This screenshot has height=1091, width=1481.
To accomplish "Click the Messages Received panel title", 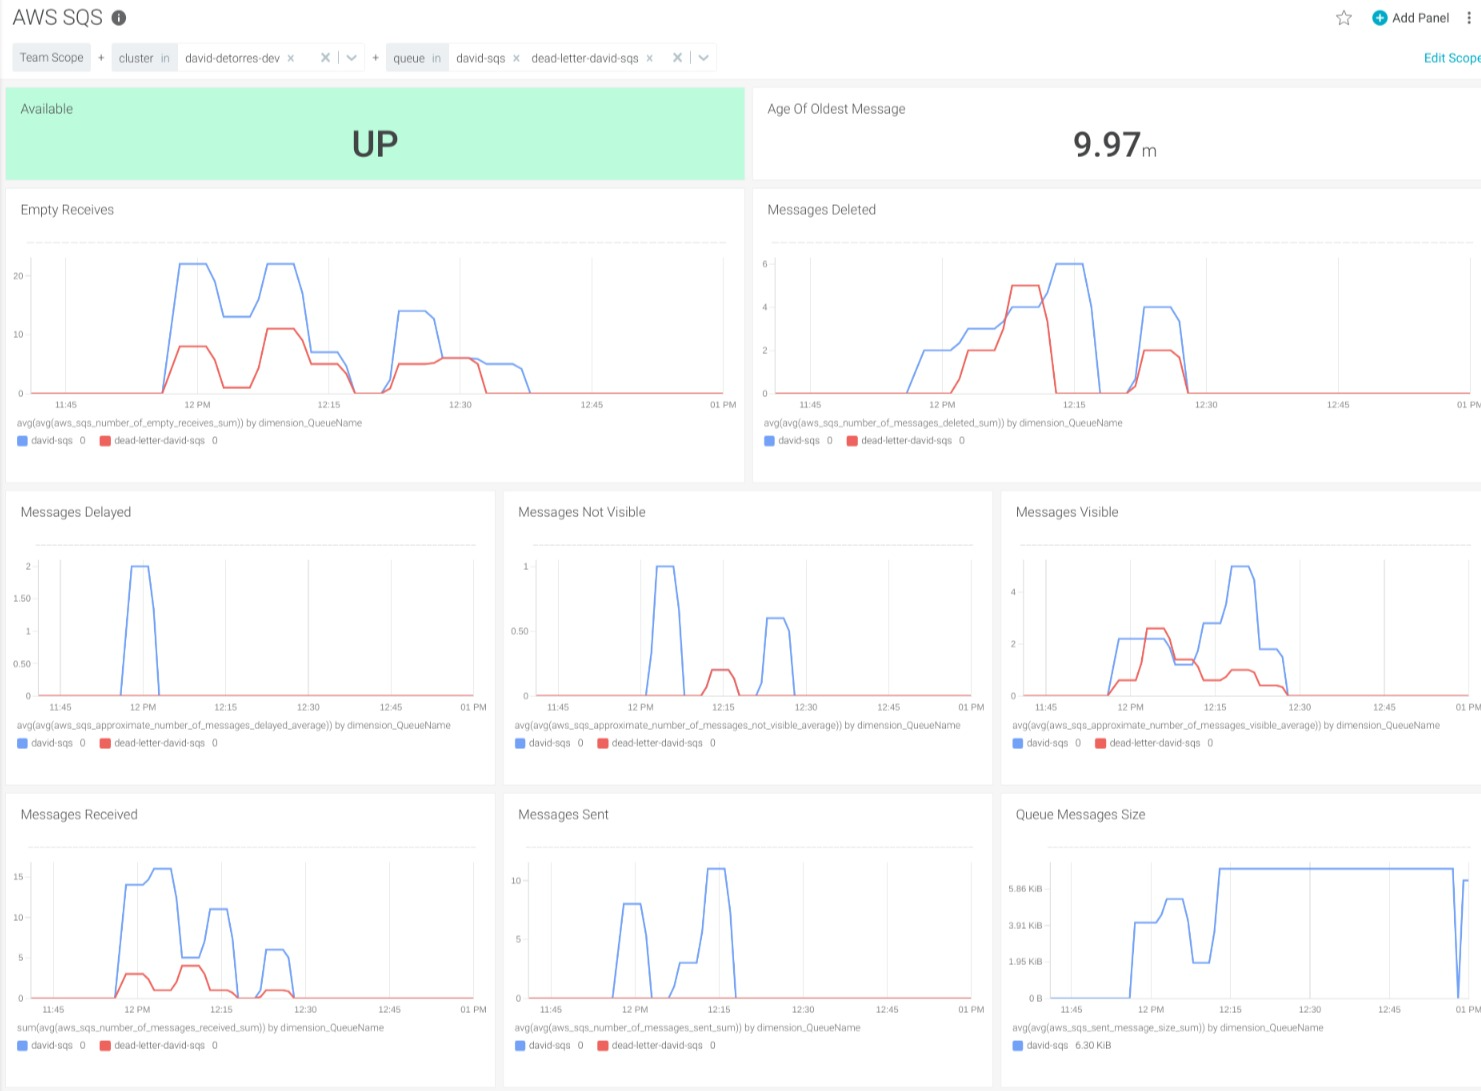I will pos(79,815).
